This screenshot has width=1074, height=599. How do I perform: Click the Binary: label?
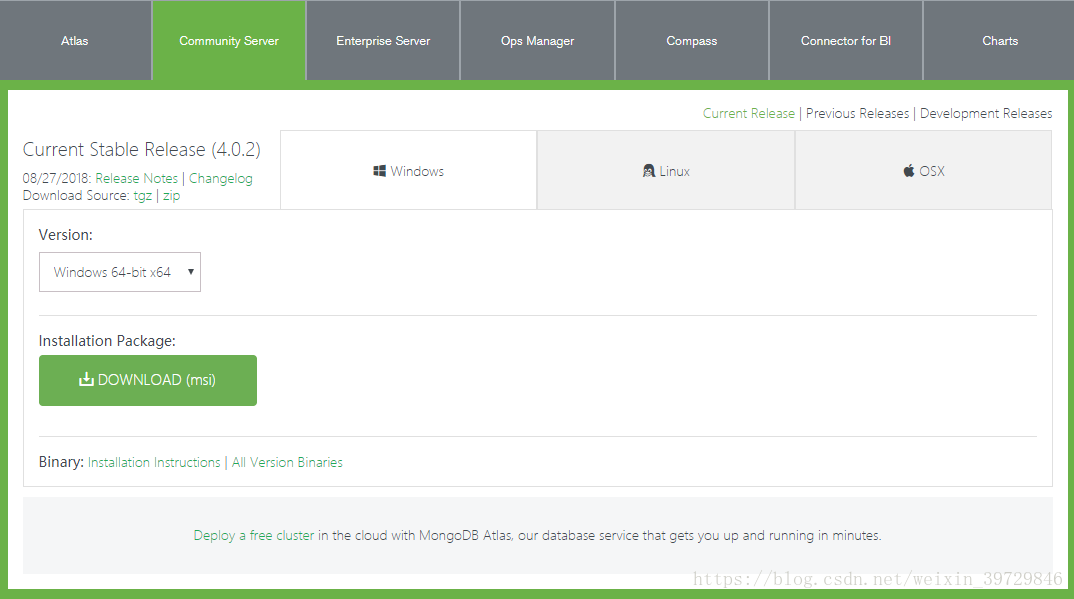point(61,462)
